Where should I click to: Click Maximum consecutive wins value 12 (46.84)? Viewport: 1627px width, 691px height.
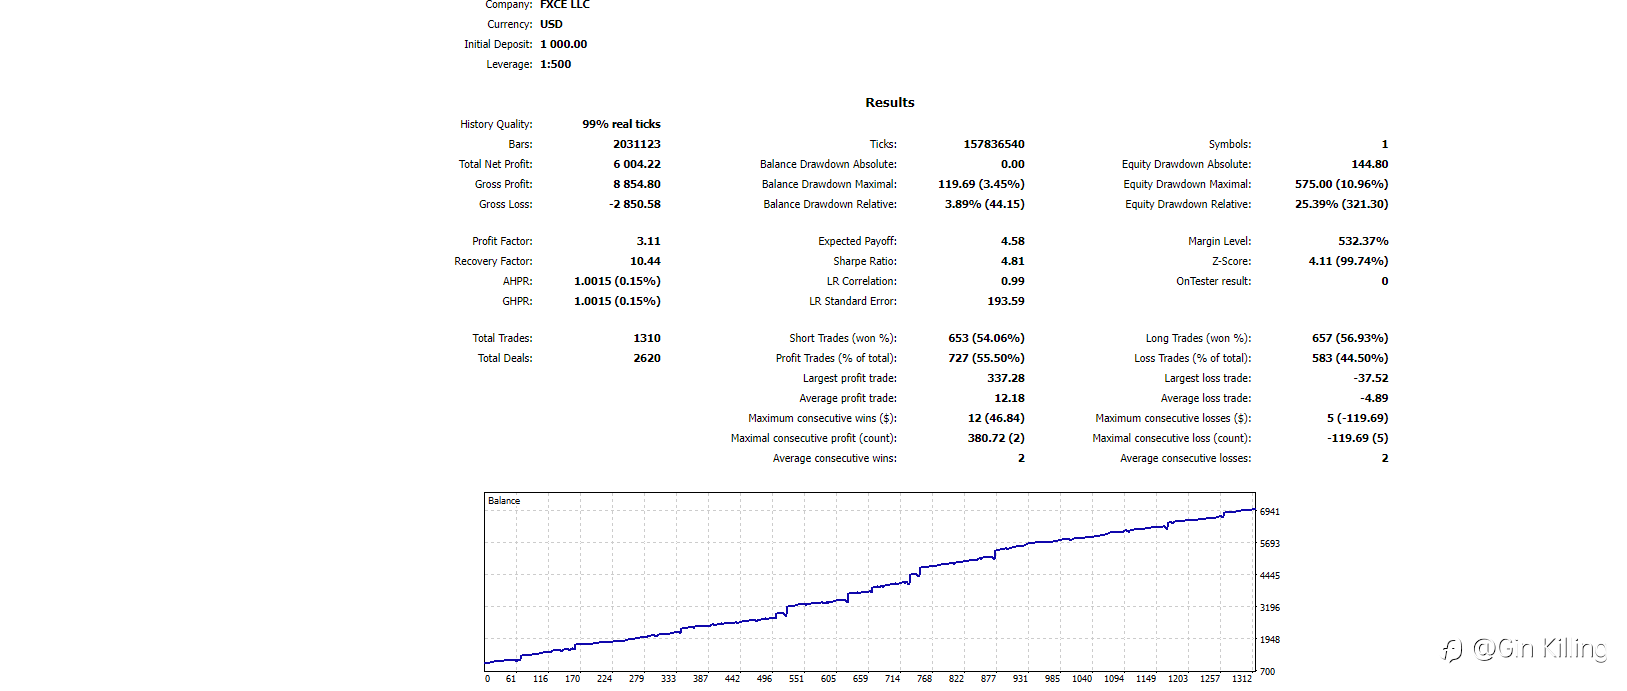(x=996, y=418)
